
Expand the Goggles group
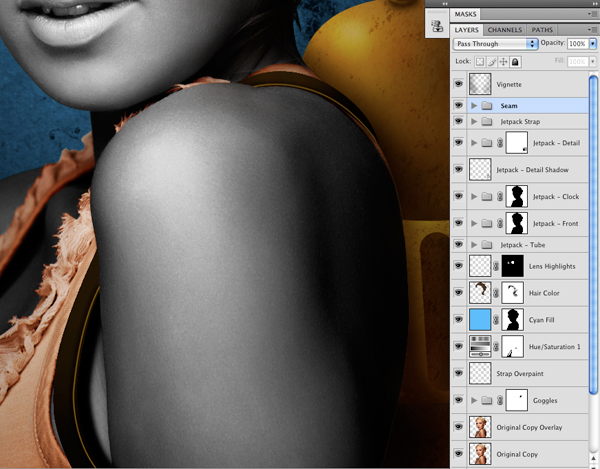[474, 401]
